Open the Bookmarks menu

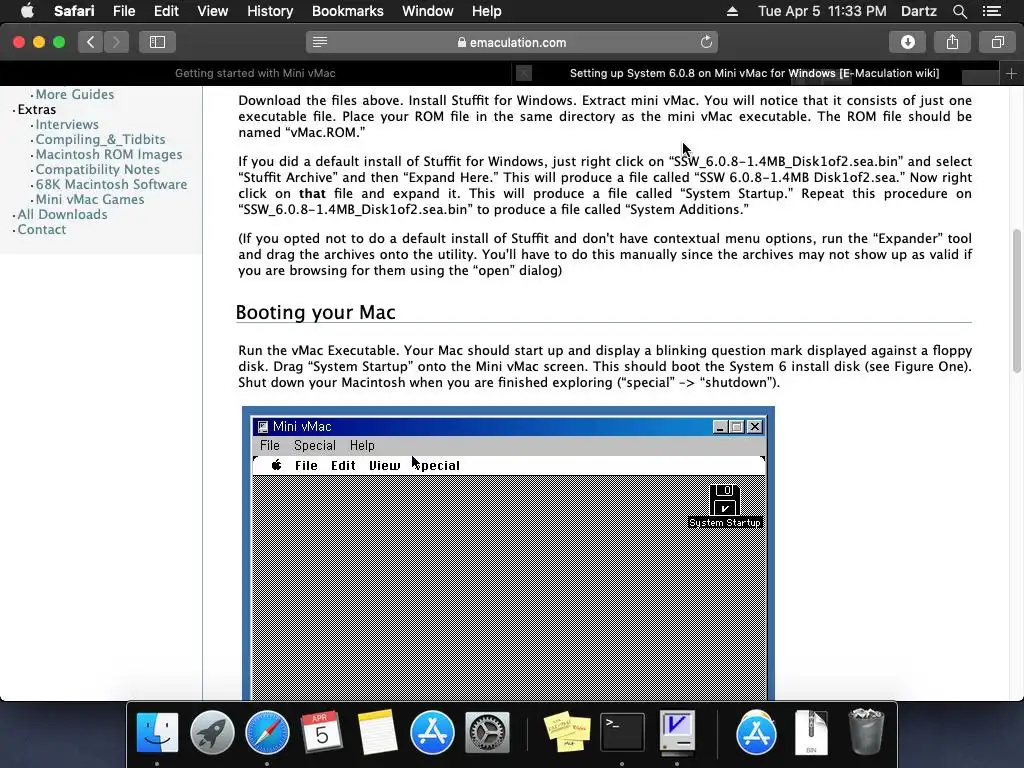347,11
